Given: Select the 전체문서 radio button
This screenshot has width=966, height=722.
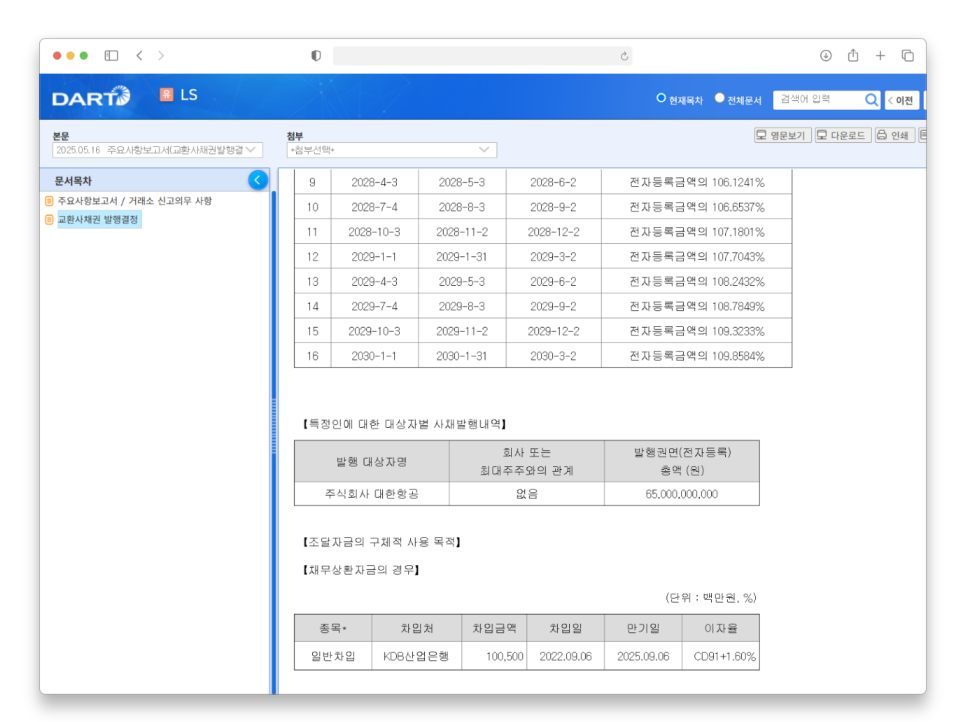Looking at the screenshot, I should (x=719, y=98).
